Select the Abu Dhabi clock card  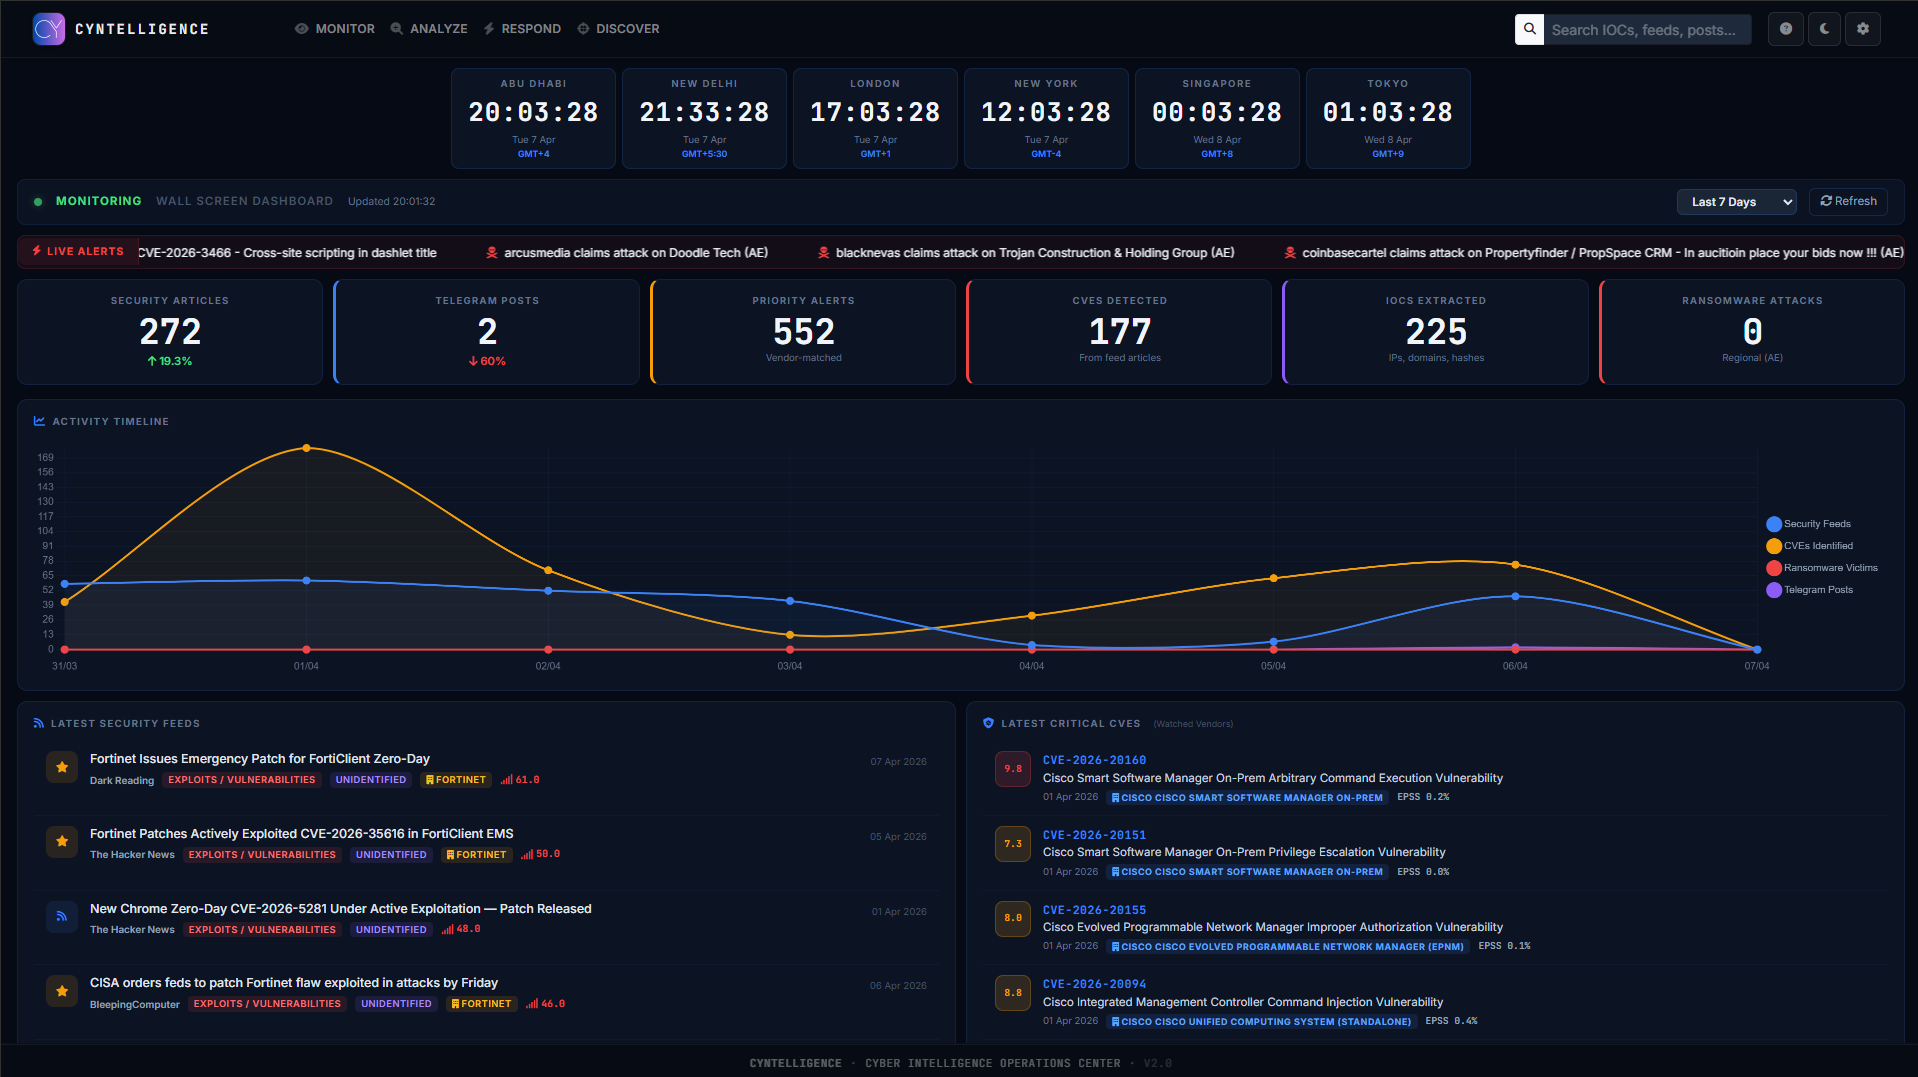click(533, 118)
